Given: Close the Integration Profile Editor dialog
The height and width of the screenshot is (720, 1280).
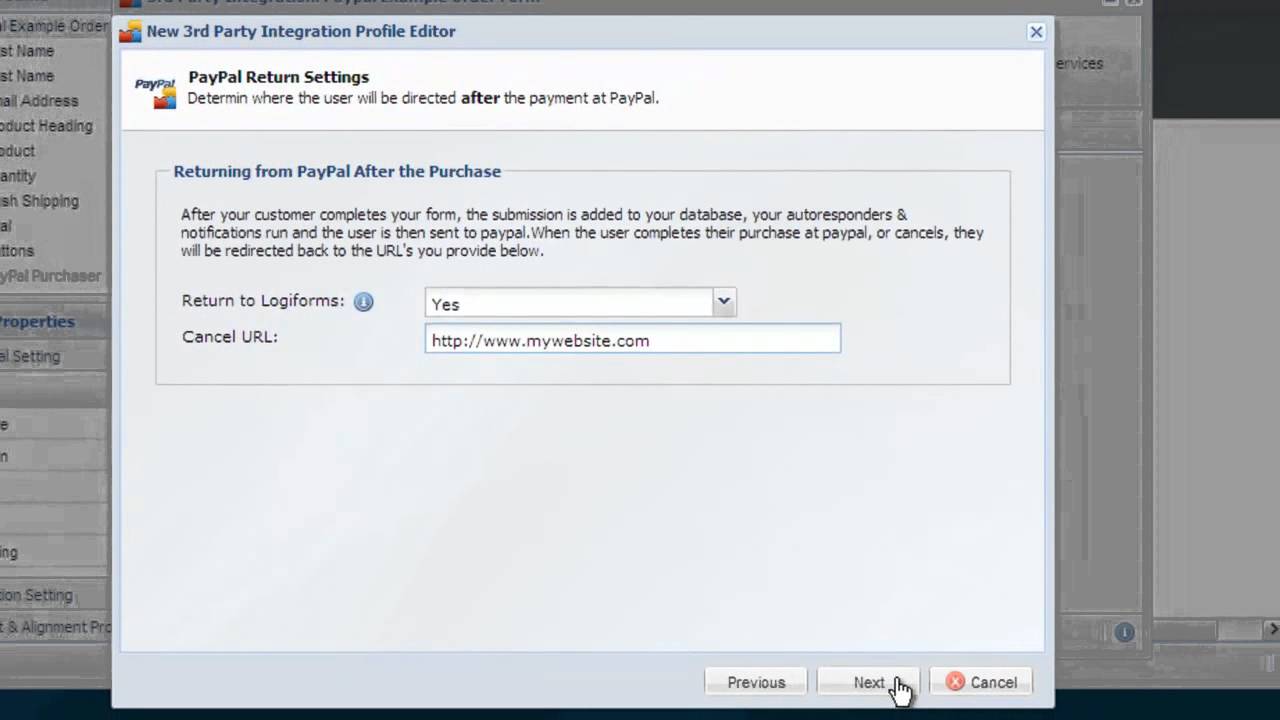Looking at the screenshot, I should point(1036,32).
